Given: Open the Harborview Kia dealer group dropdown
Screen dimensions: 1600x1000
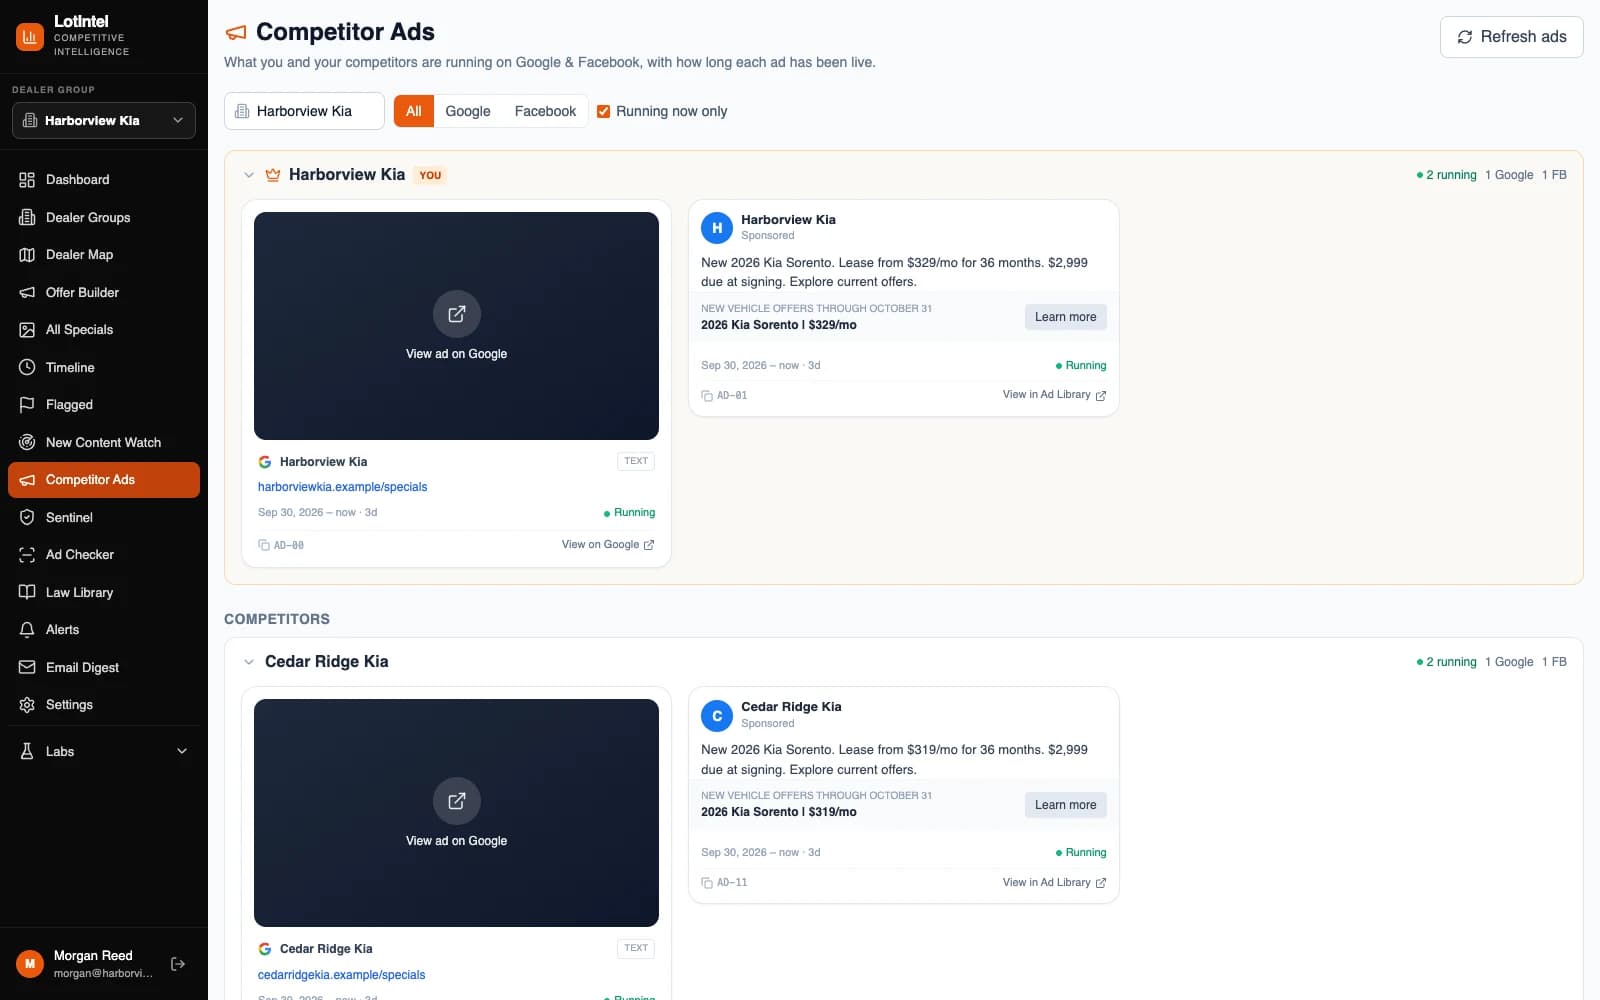Looking at the screenshot, I should pos(104,121).
